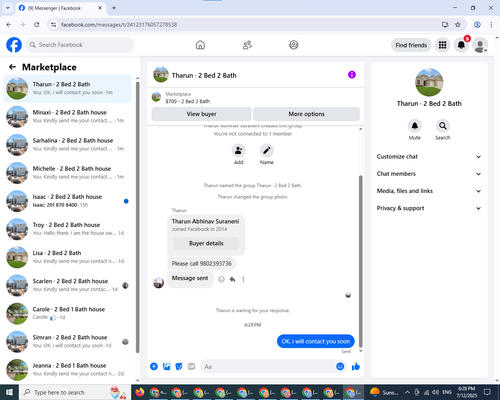Click the taskbar 'Type here to search' box
500x400 pixels.
coord(74,392)
